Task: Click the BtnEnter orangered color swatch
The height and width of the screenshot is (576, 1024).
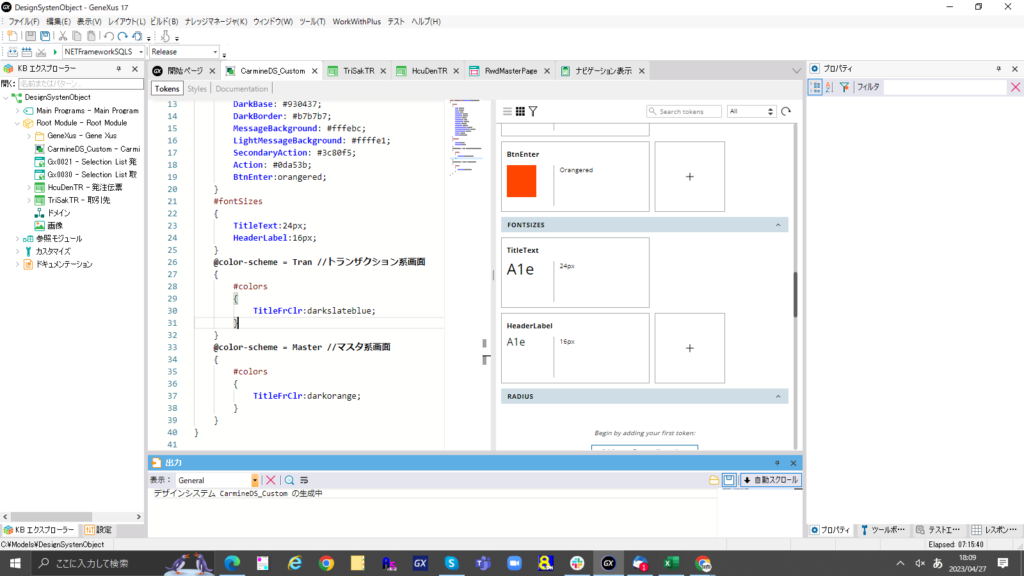Action: click(521, 181)
